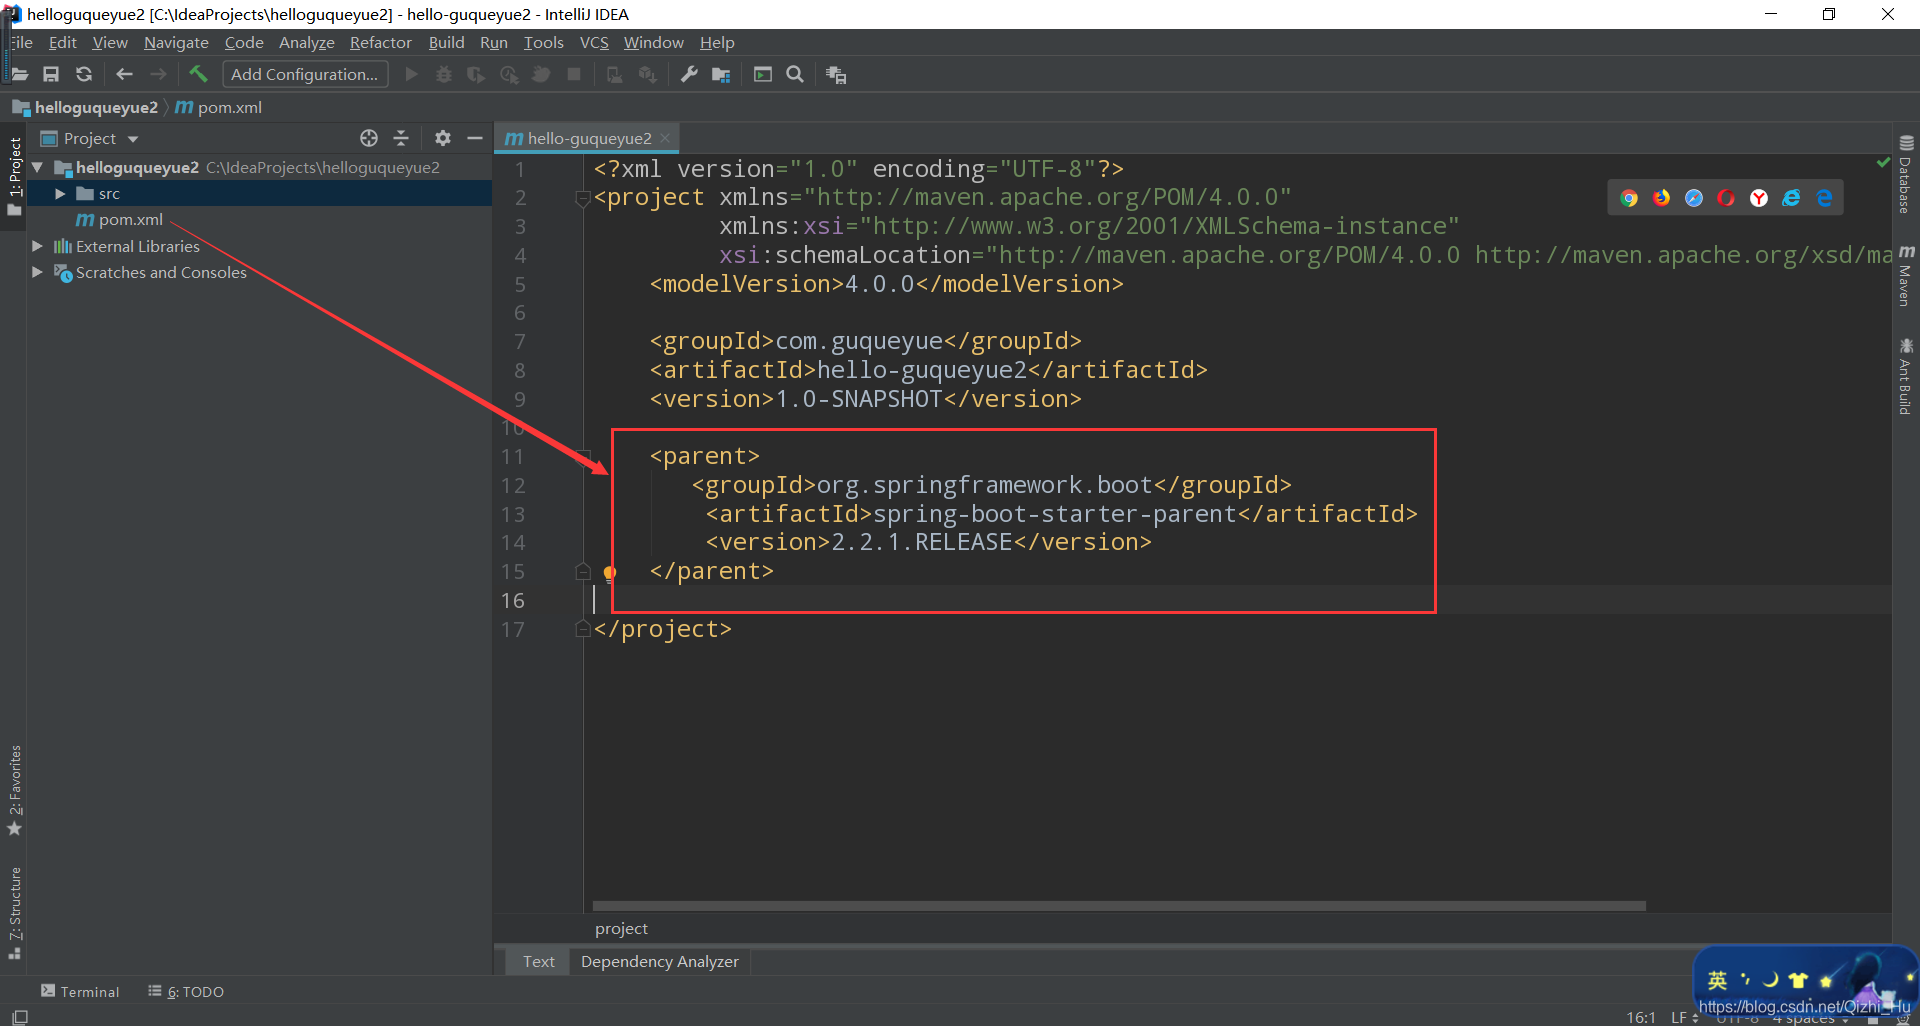Collapse the helloguqueyue2 root node
The image size is (1920, 1026).
(x=37, y=167)
